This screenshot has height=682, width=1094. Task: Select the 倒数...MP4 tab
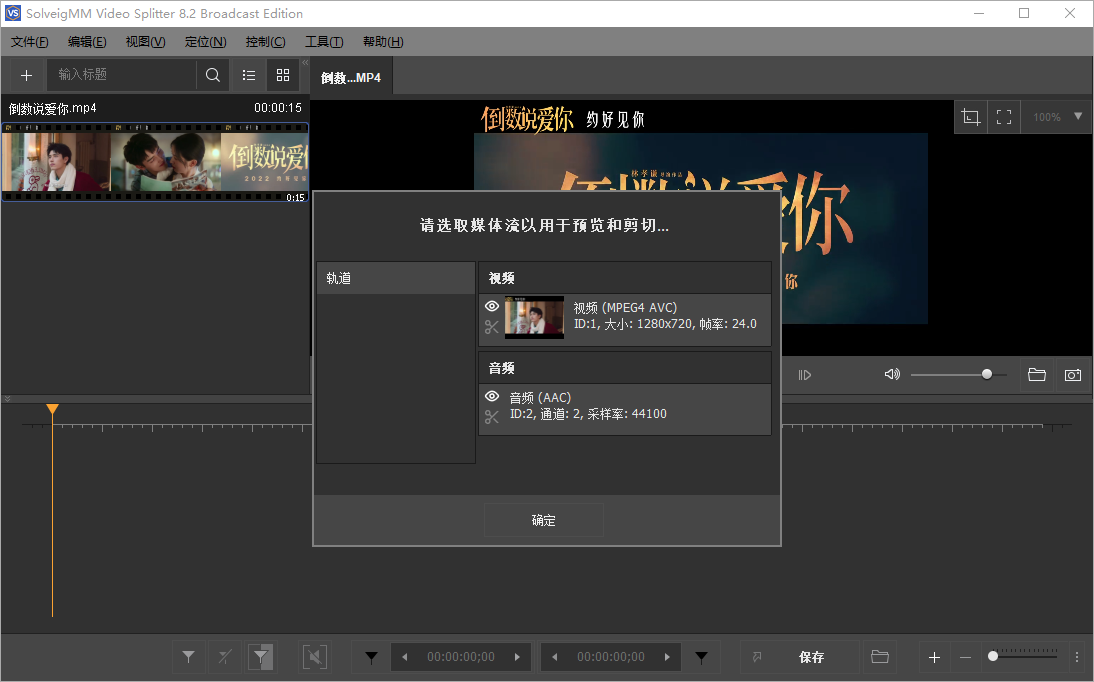click(x=352, y=75)
